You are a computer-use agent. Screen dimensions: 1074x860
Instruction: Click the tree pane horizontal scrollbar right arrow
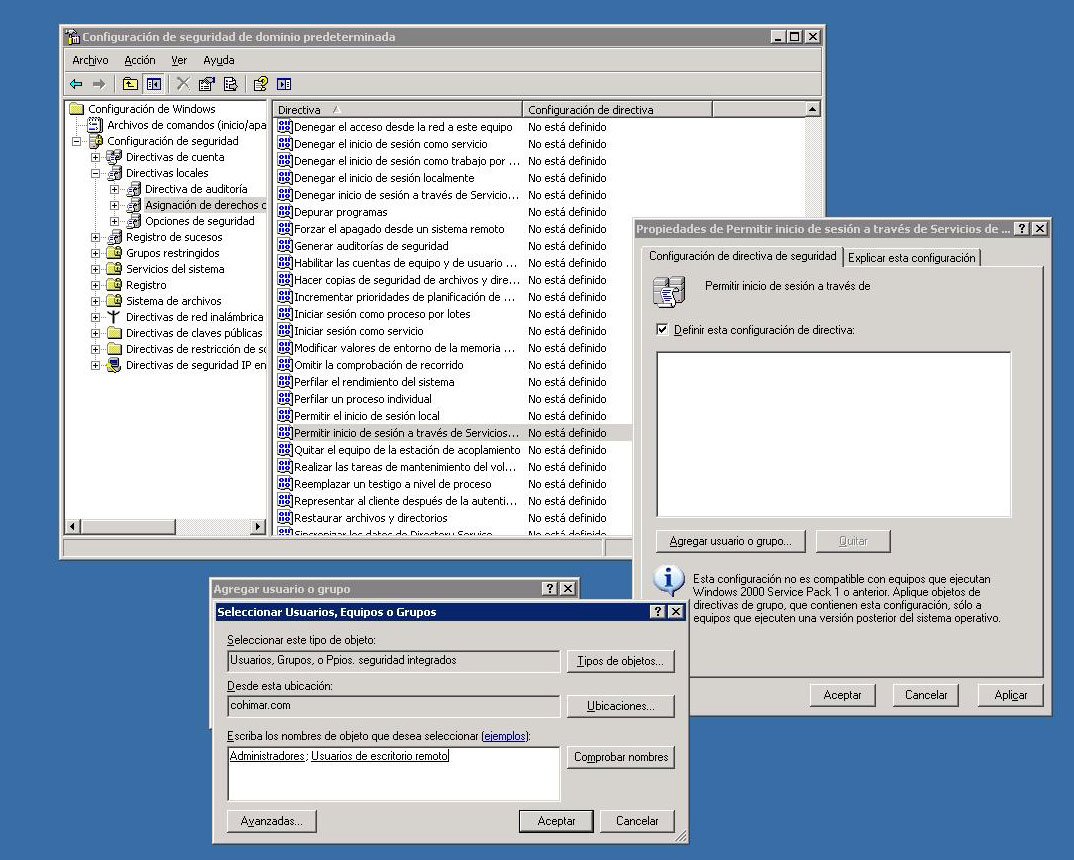(x=258, y=527)
